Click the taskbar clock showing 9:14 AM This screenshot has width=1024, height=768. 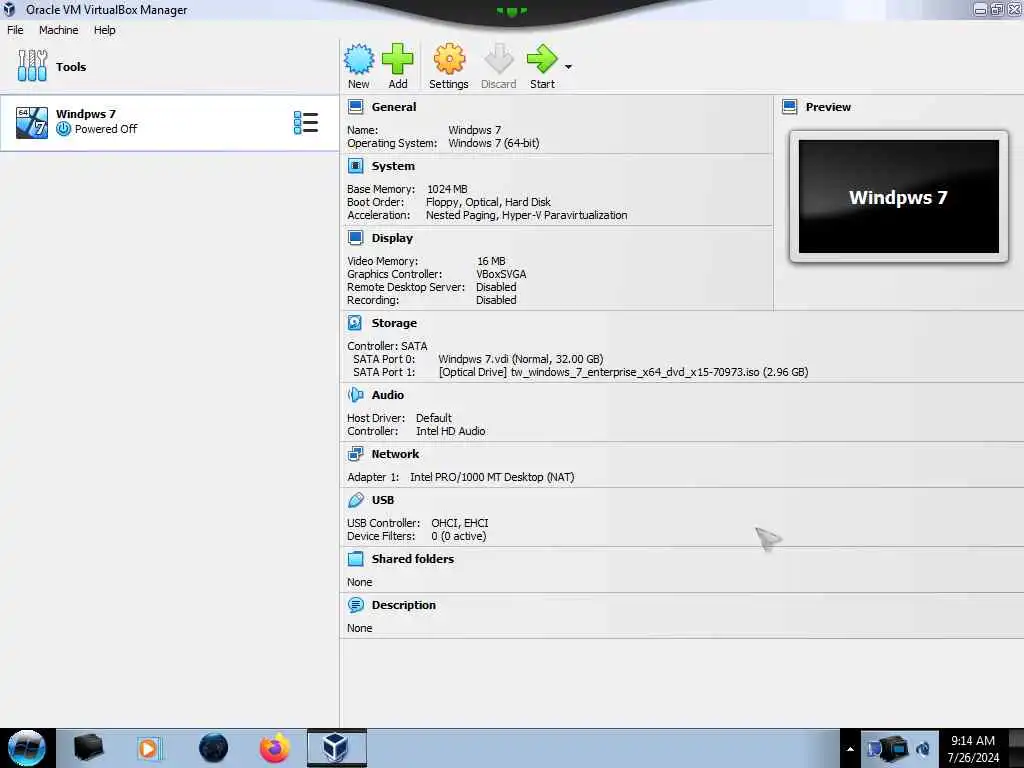[973, 748]
